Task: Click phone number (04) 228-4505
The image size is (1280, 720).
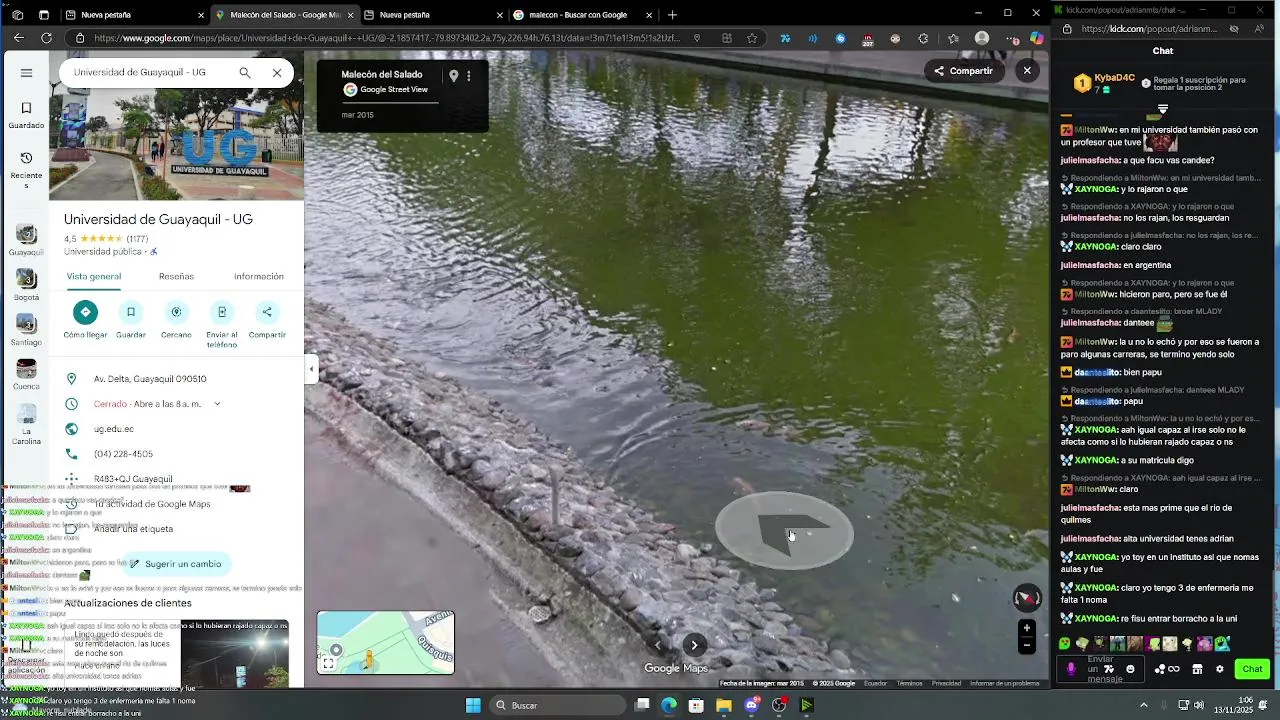Action: click(123, 454)
